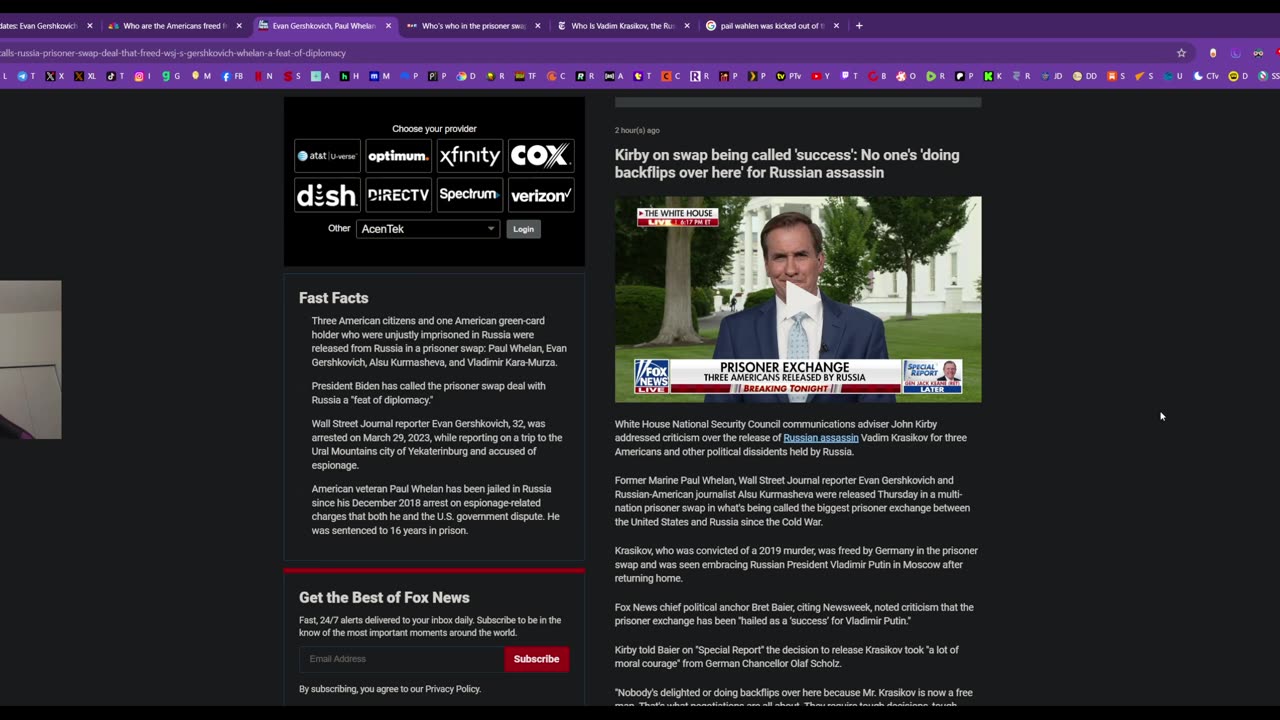1280x720 pixels.
Task: Open the DD bookmark
Action: pos(1085,76)
